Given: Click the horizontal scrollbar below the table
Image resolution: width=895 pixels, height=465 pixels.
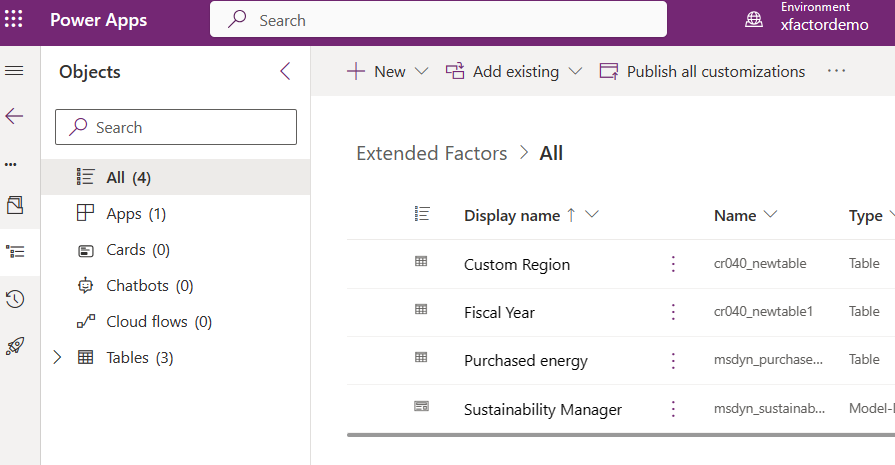Looking at the screenshot, I should tap(620, 435).
